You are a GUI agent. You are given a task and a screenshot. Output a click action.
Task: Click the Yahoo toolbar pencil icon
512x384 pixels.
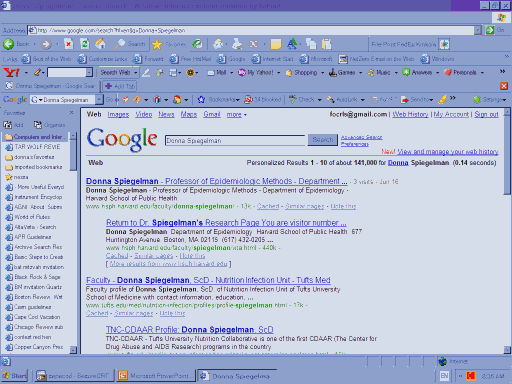point(37,72)
